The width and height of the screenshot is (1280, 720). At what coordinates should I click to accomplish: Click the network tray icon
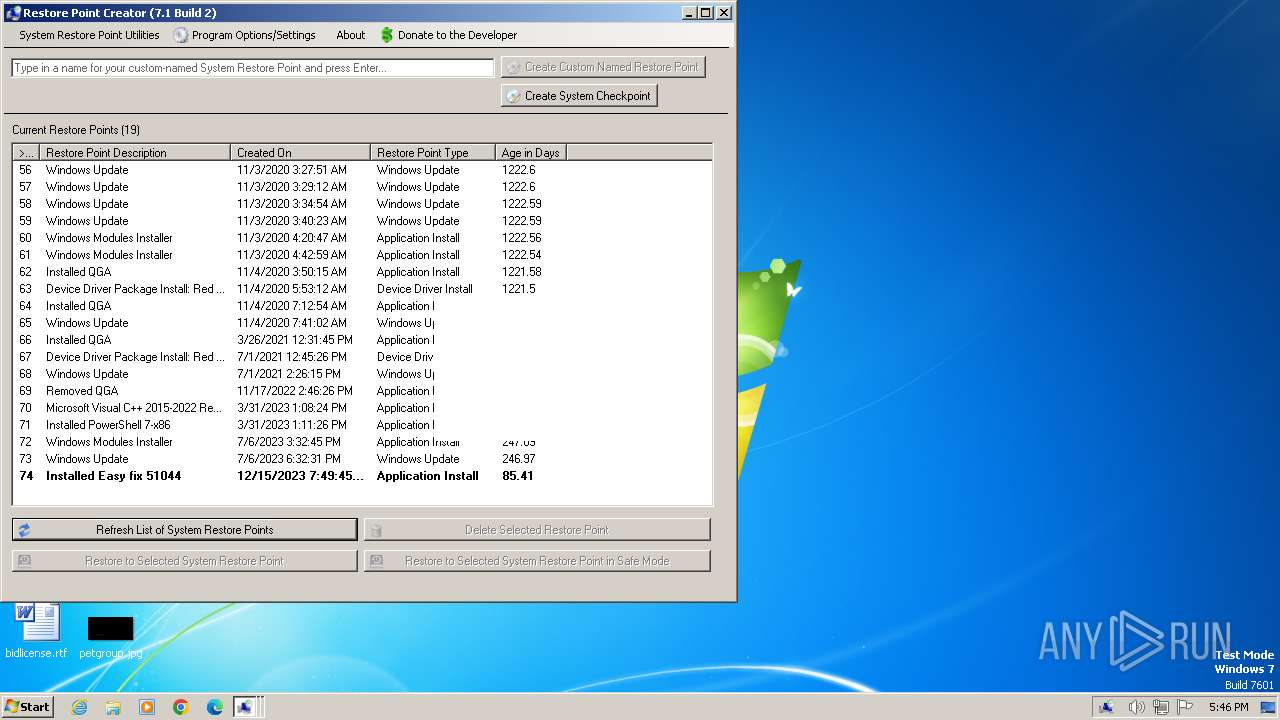tap(1160, 707)
